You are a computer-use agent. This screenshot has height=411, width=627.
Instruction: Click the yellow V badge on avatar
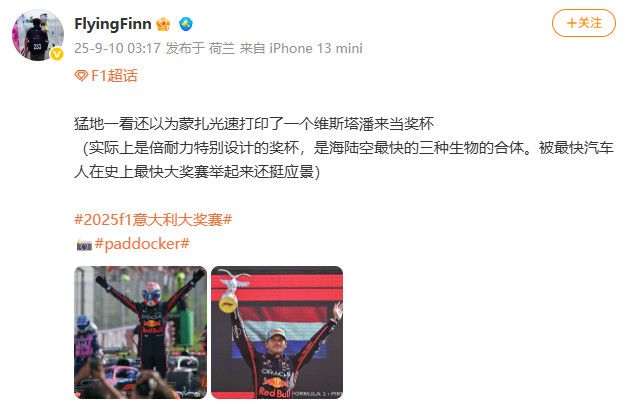pos(57,54)
